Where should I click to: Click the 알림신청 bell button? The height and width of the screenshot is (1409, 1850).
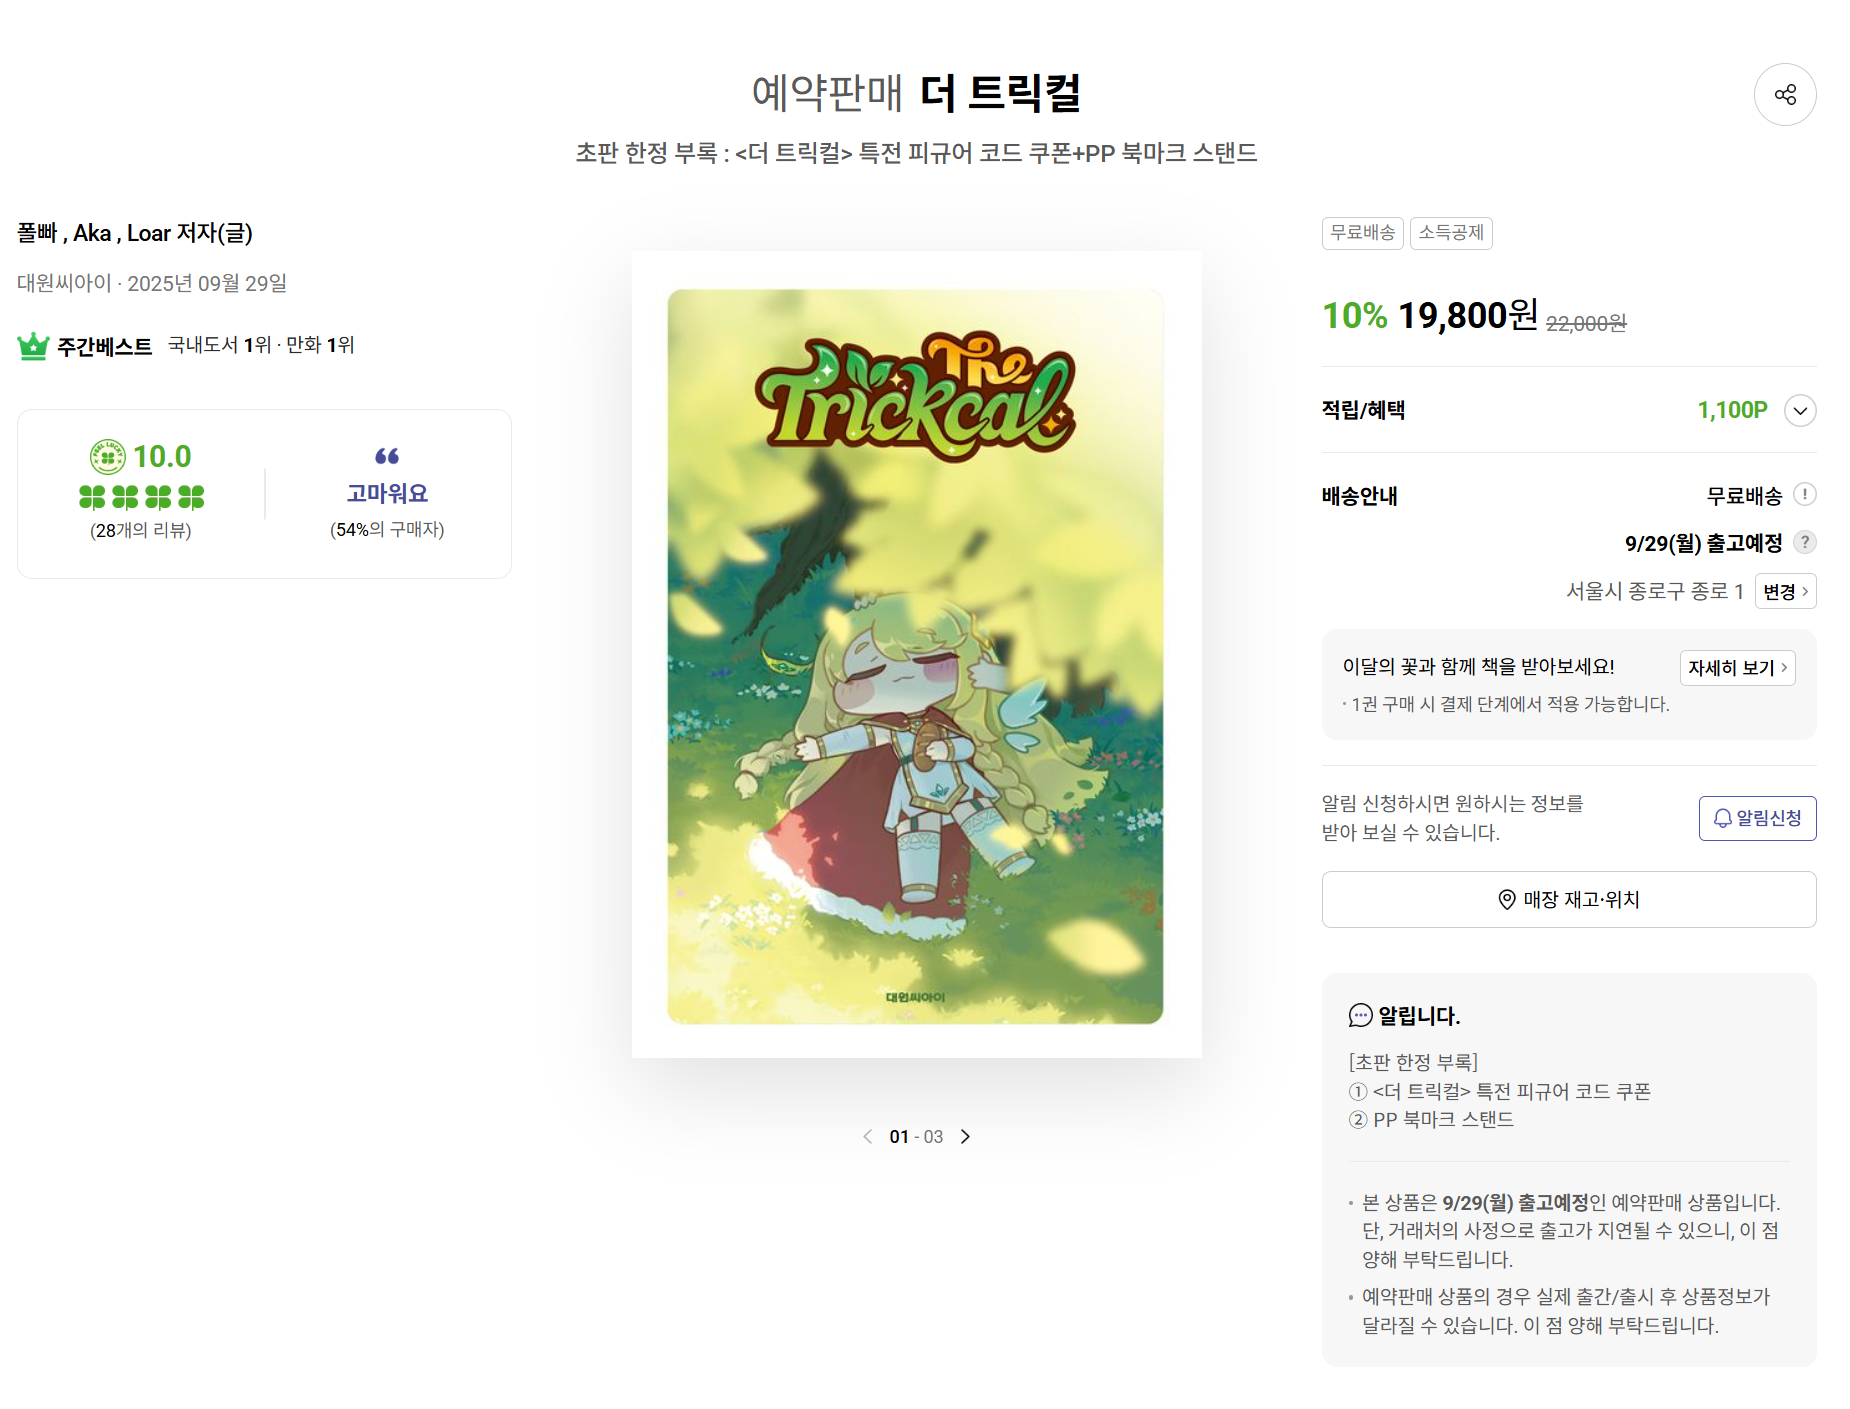pyautogui.click(x=1757, y=818)
